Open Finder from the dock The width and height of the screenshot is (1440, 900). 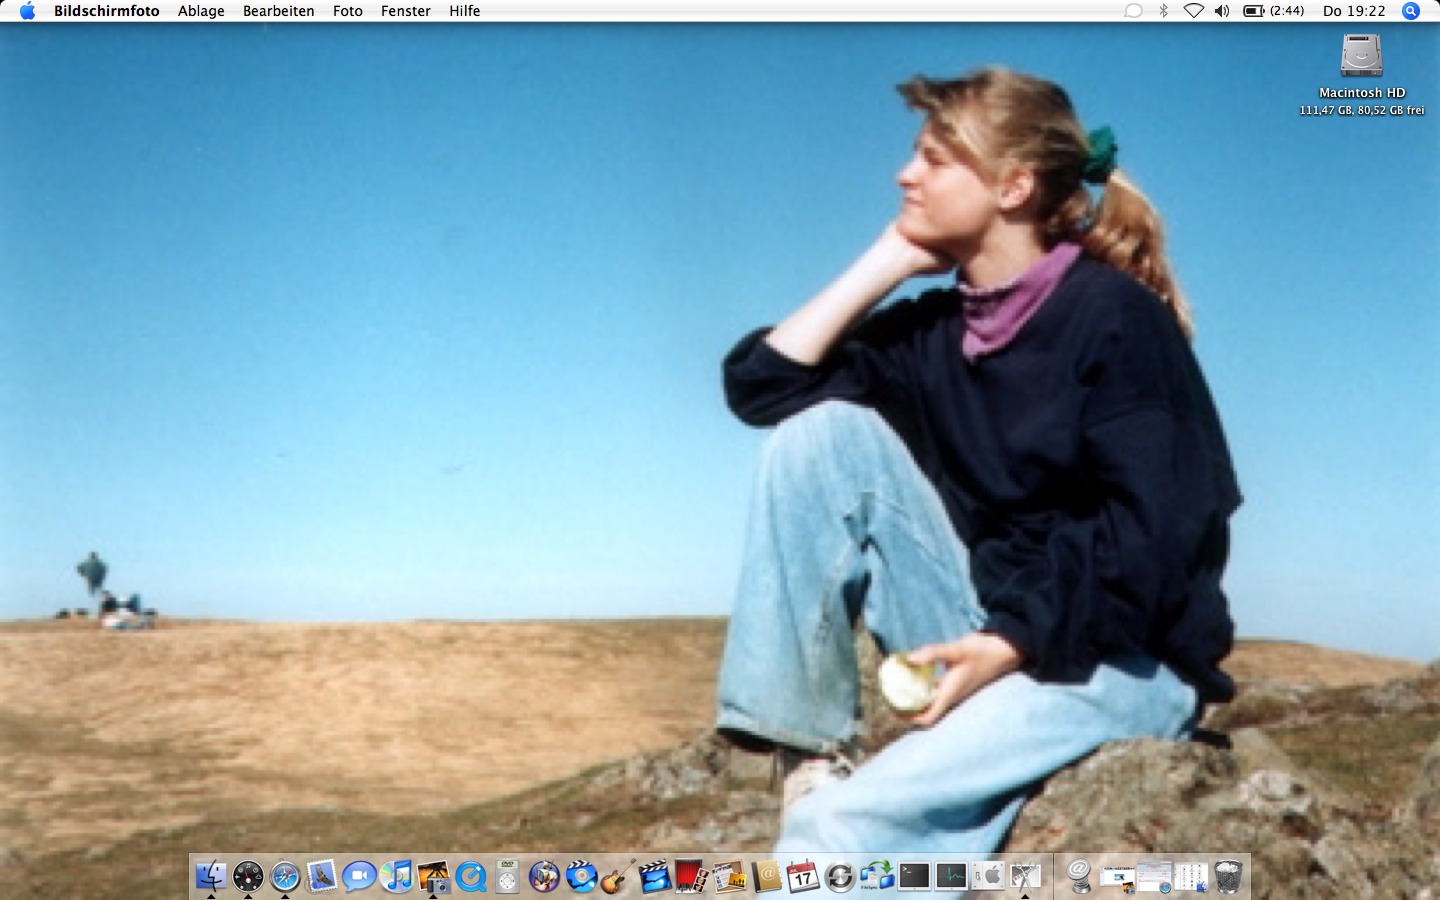[x=211, y=877]
